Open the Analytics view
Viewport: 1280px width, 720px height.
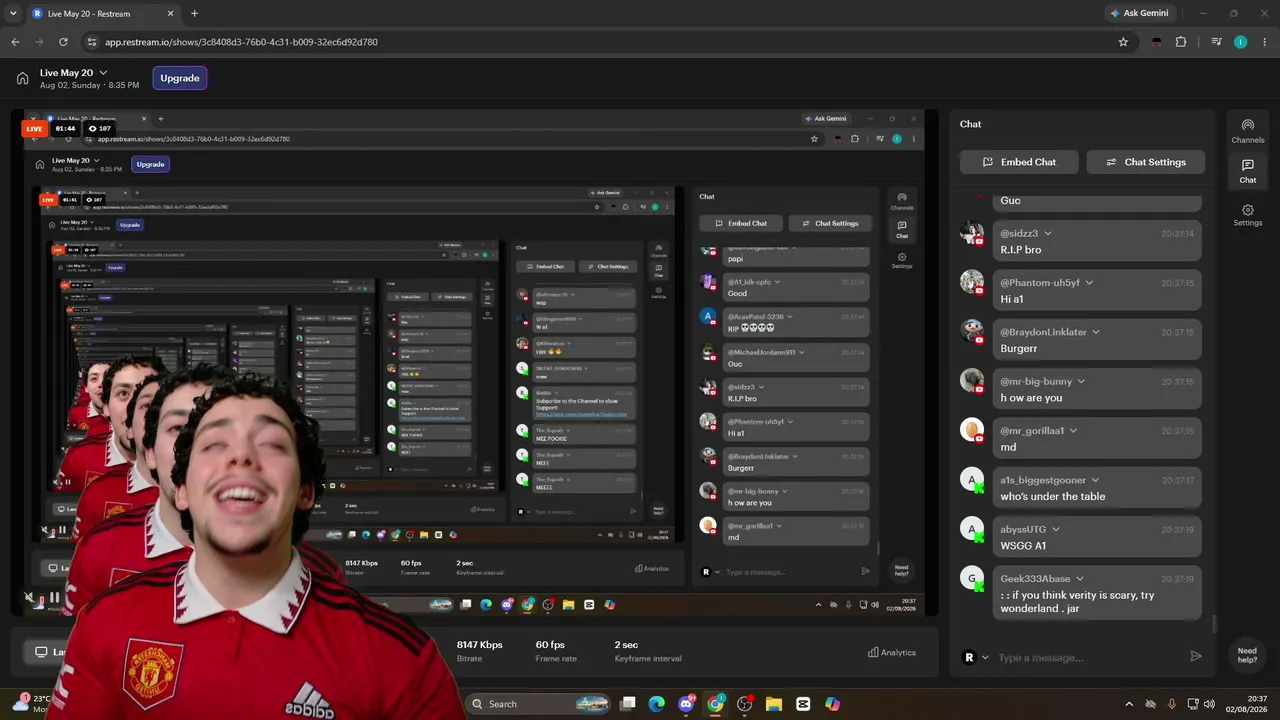(x=892, y=653)
